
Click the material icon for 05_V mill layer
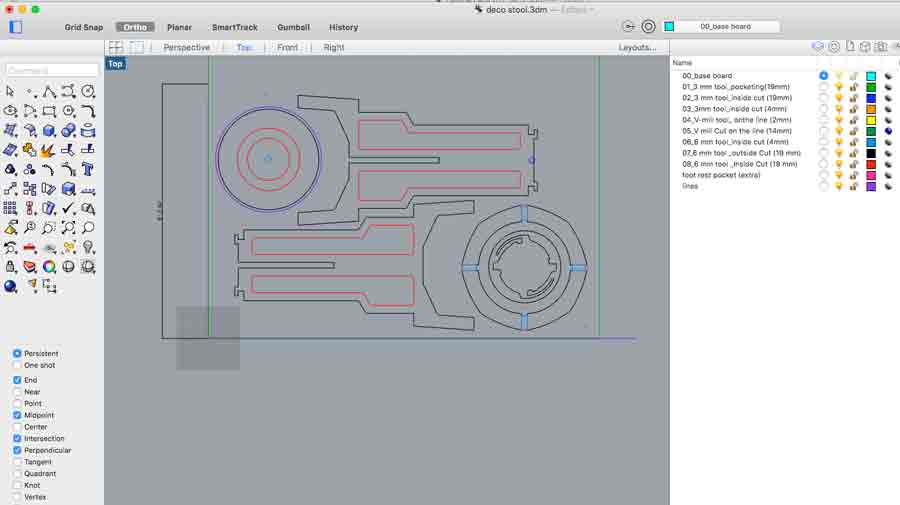[x=888, y=131]
